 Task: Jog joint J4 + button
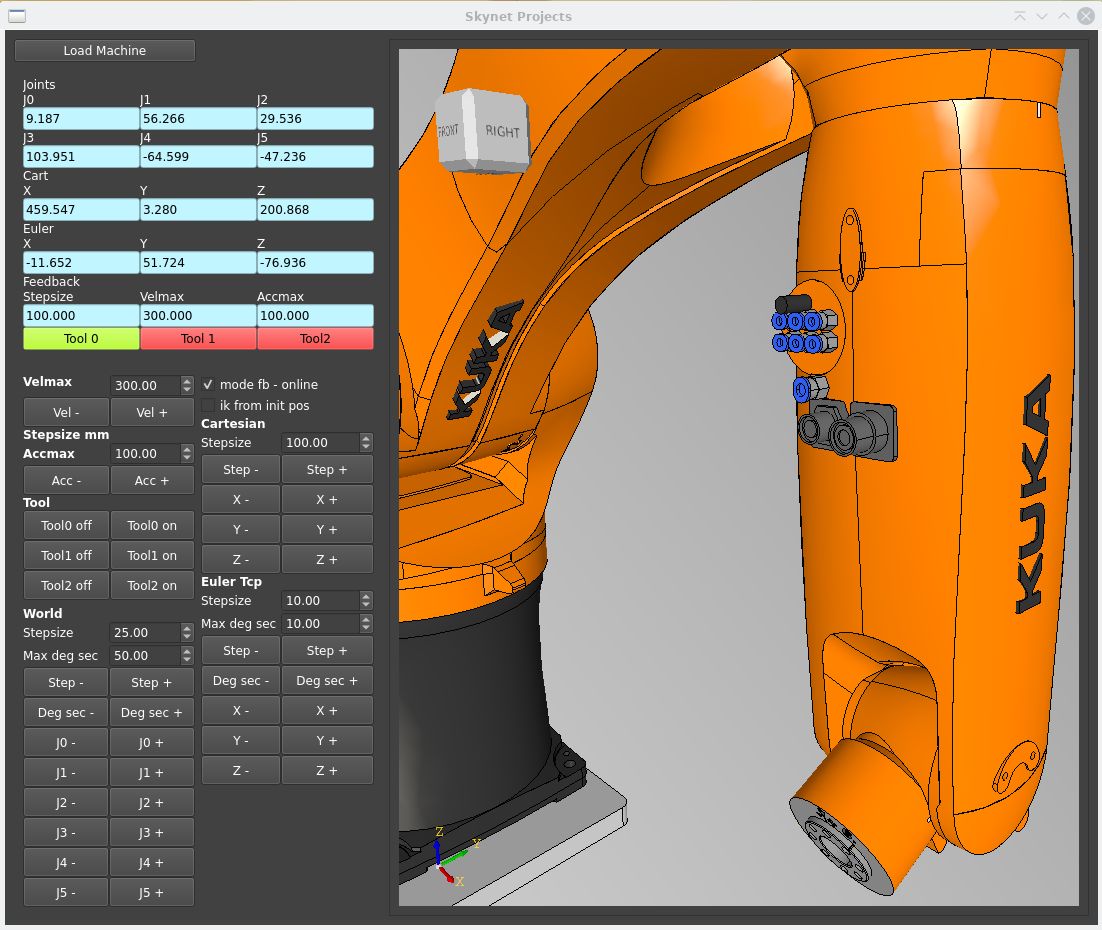[151, 863]
